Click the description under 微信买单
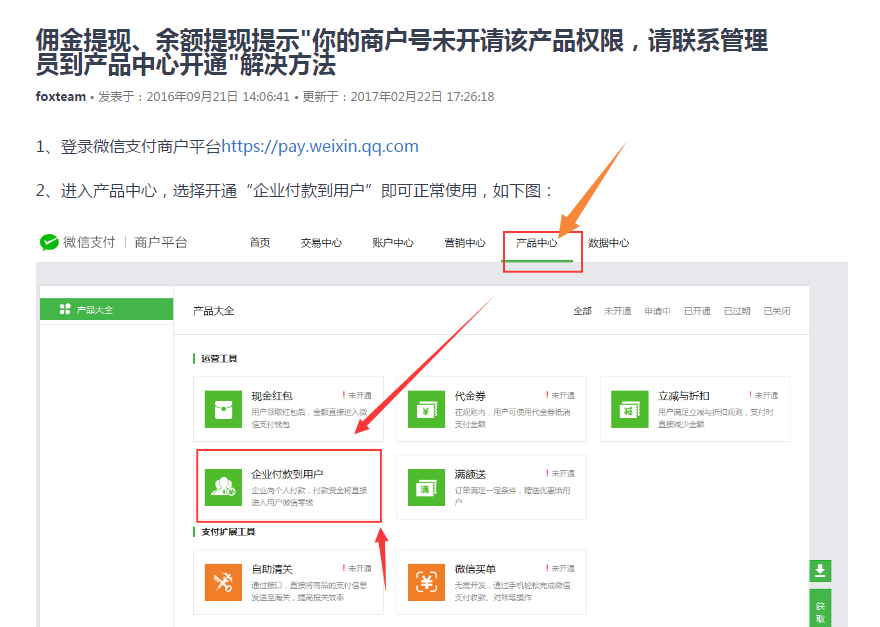 pos(512,592)
